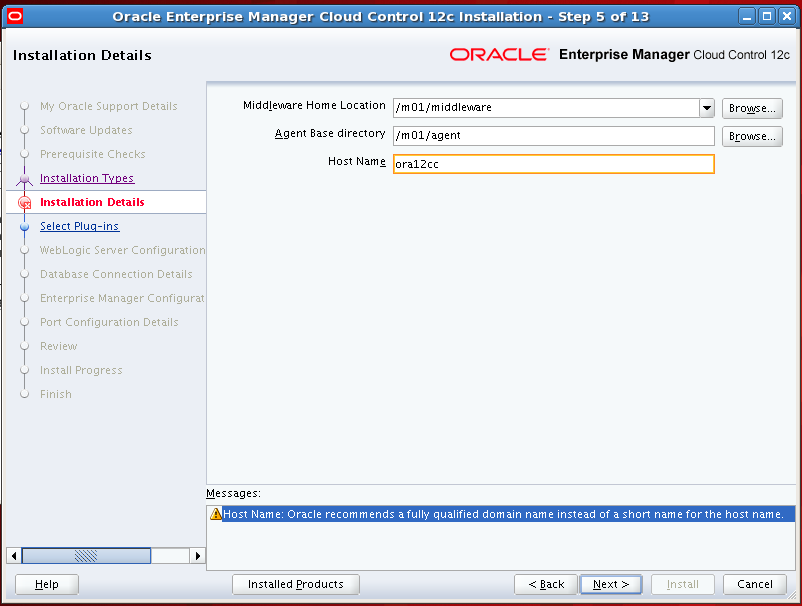This screenshot has height=606, width=802.
Task: Click the Software Updates step label
Action: point(86,130)
